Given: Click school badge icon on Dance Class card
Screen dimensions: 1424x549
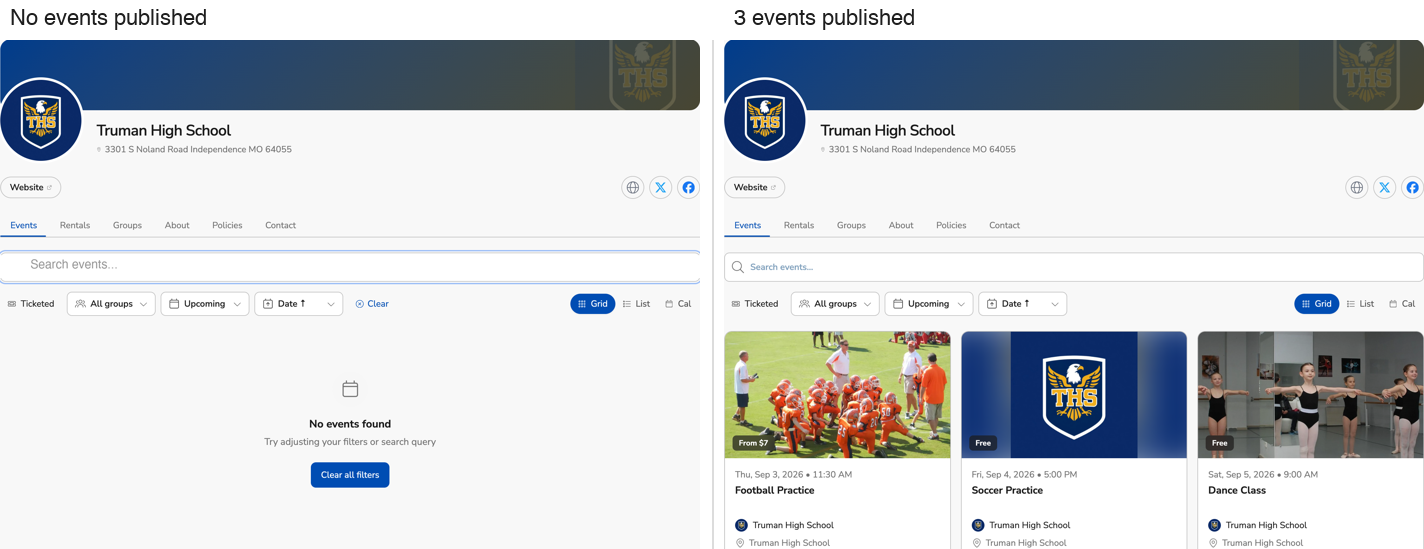Looking at the screenshot, I should point(1214,525).
